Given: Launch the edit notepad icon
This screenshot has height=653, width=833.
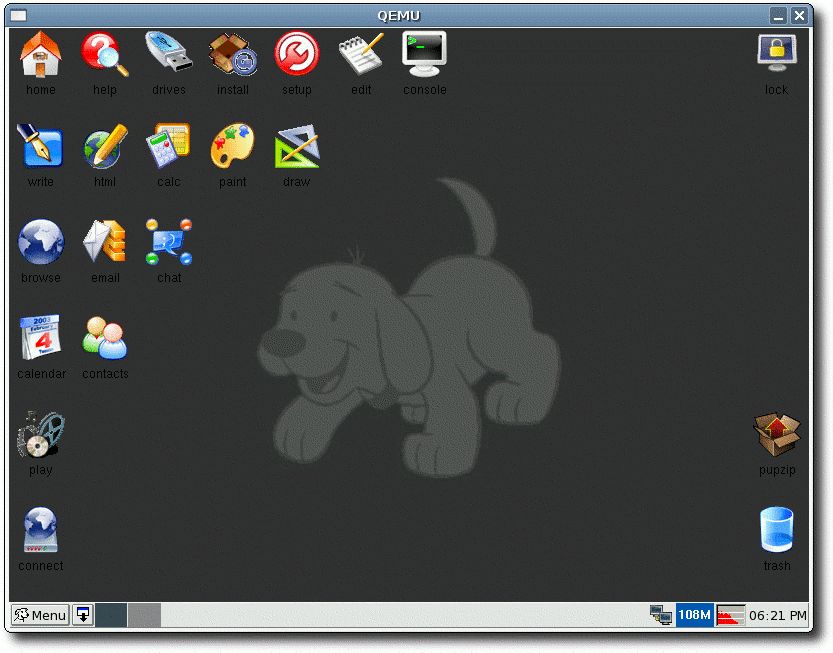Looking at the screenshot, I should point(361,53).
